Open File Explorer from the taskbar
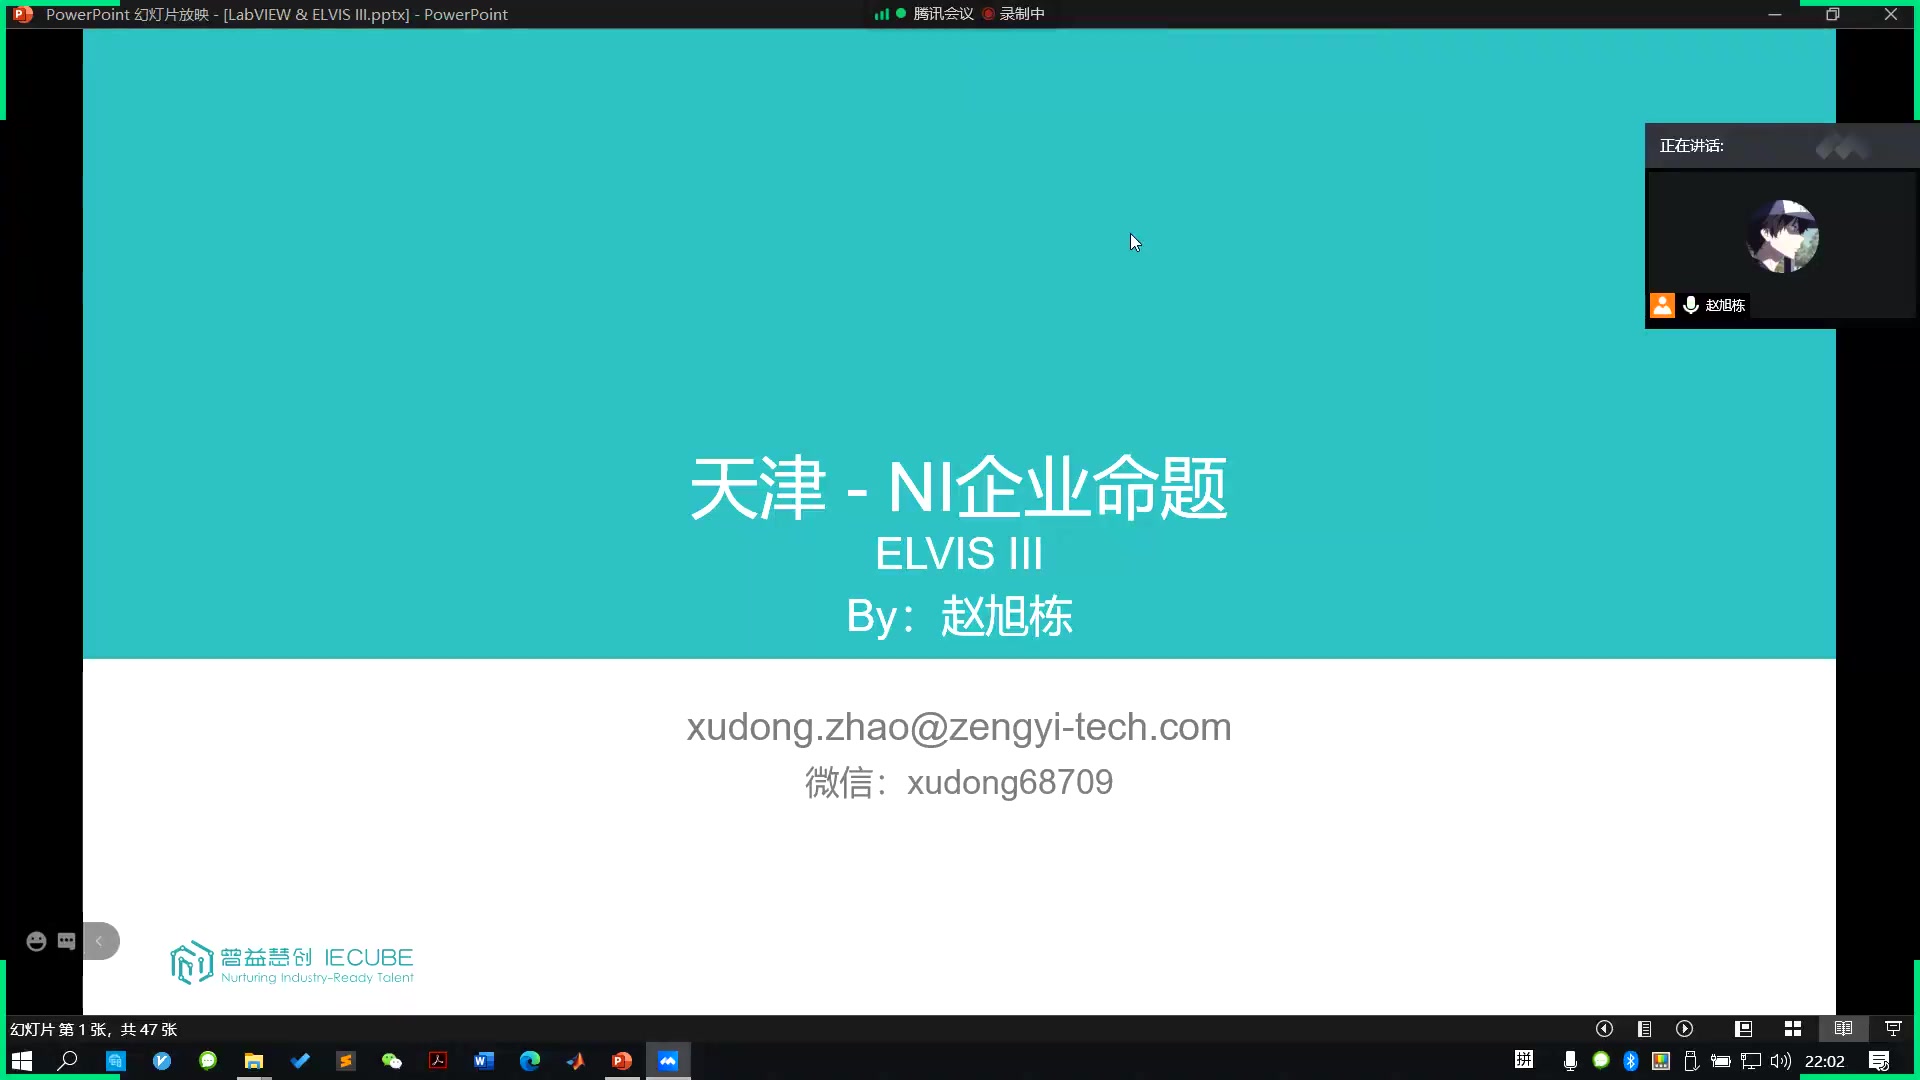Image resolution: width=1920 pixels, height=1080 pixels. pyautogui.click(x=254, y=1061)
